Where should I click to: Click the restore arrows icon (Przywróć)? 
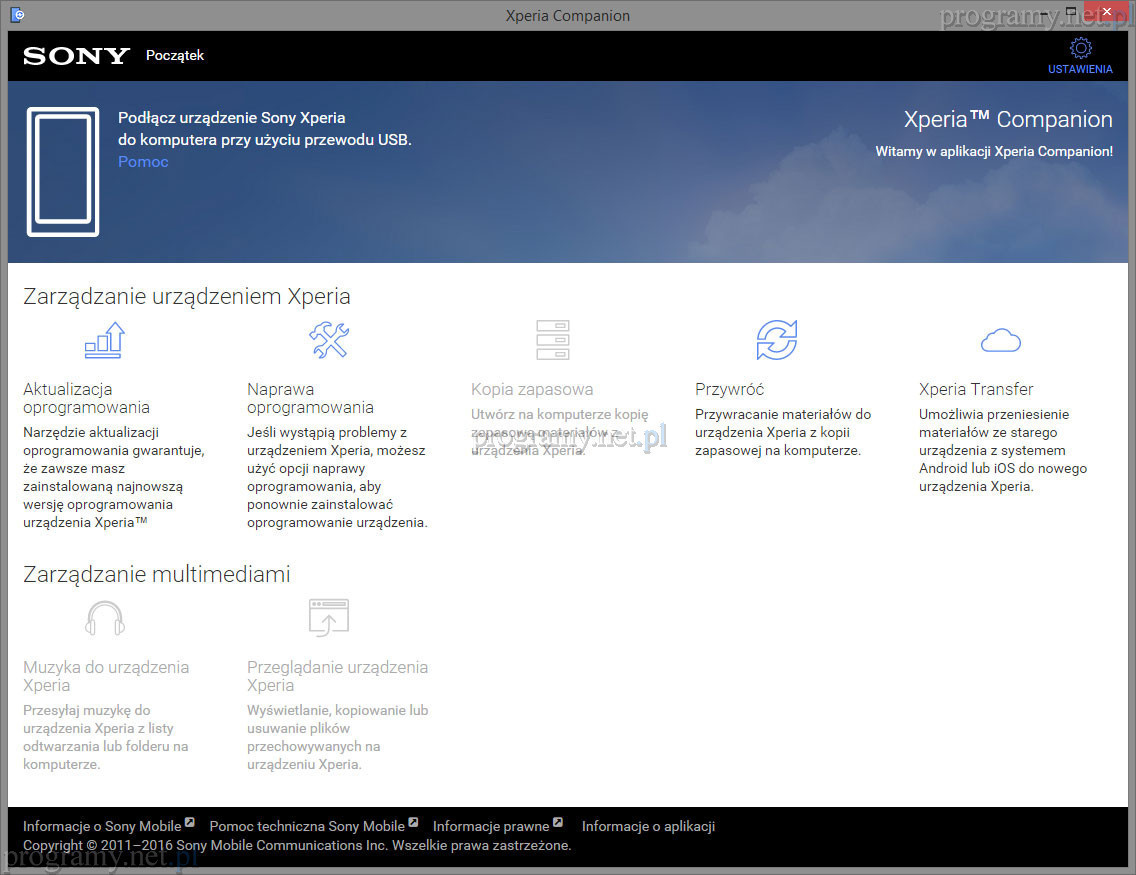[x=776, y=340]
